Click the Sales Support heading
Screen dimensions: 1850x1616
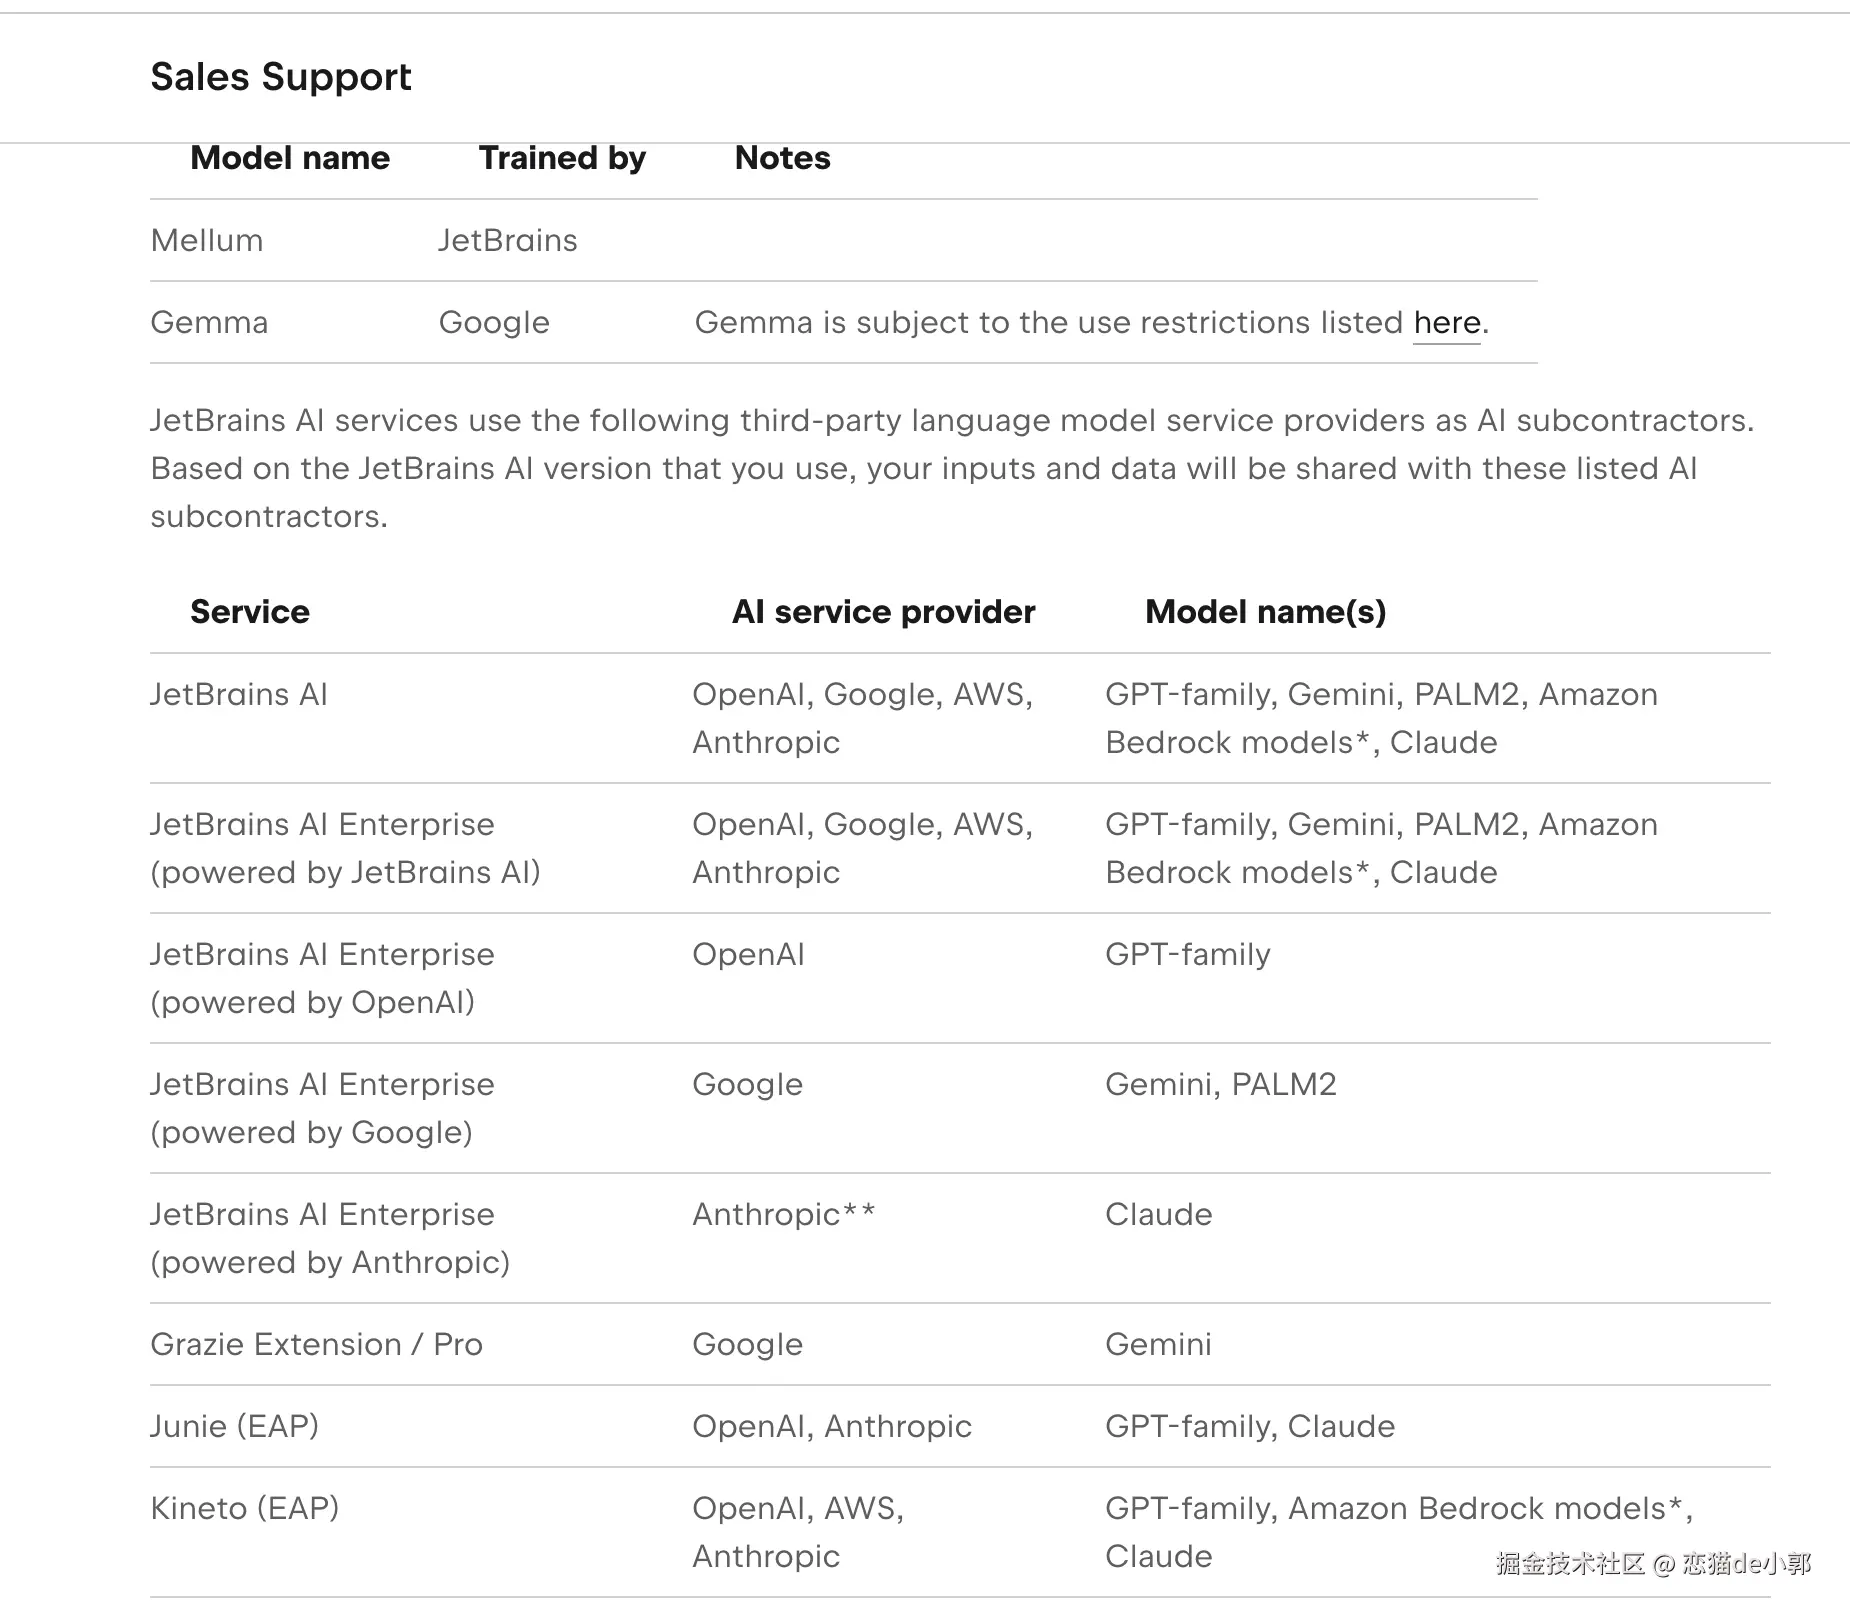(x=281, y=77)
